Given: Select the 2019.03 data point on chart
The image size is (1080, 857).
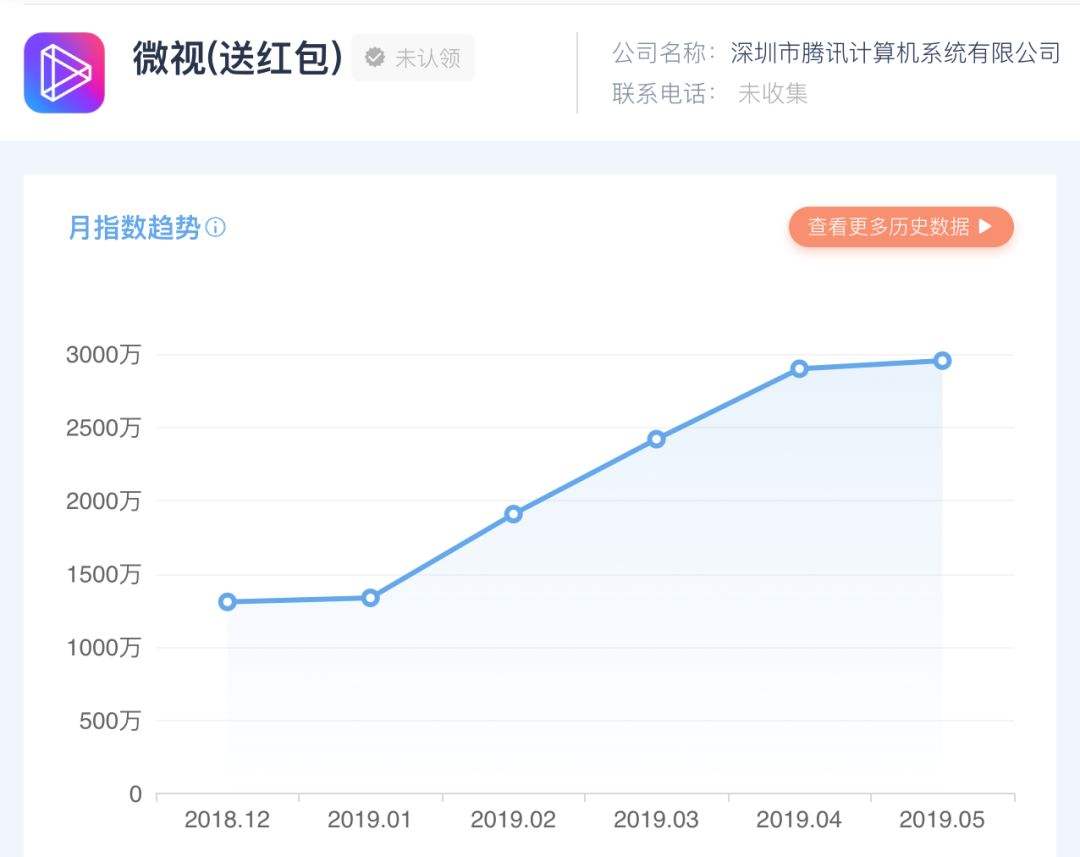Looking at the screenshot, I should 656,439.
